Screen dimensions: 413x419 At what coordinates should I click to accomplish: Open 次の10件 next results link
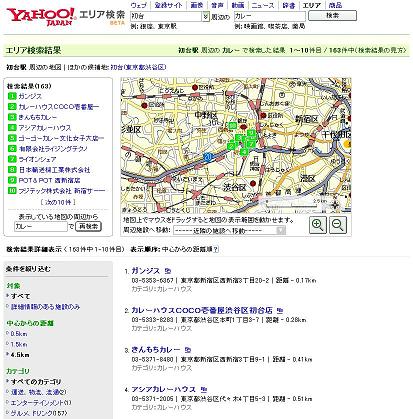58,202
